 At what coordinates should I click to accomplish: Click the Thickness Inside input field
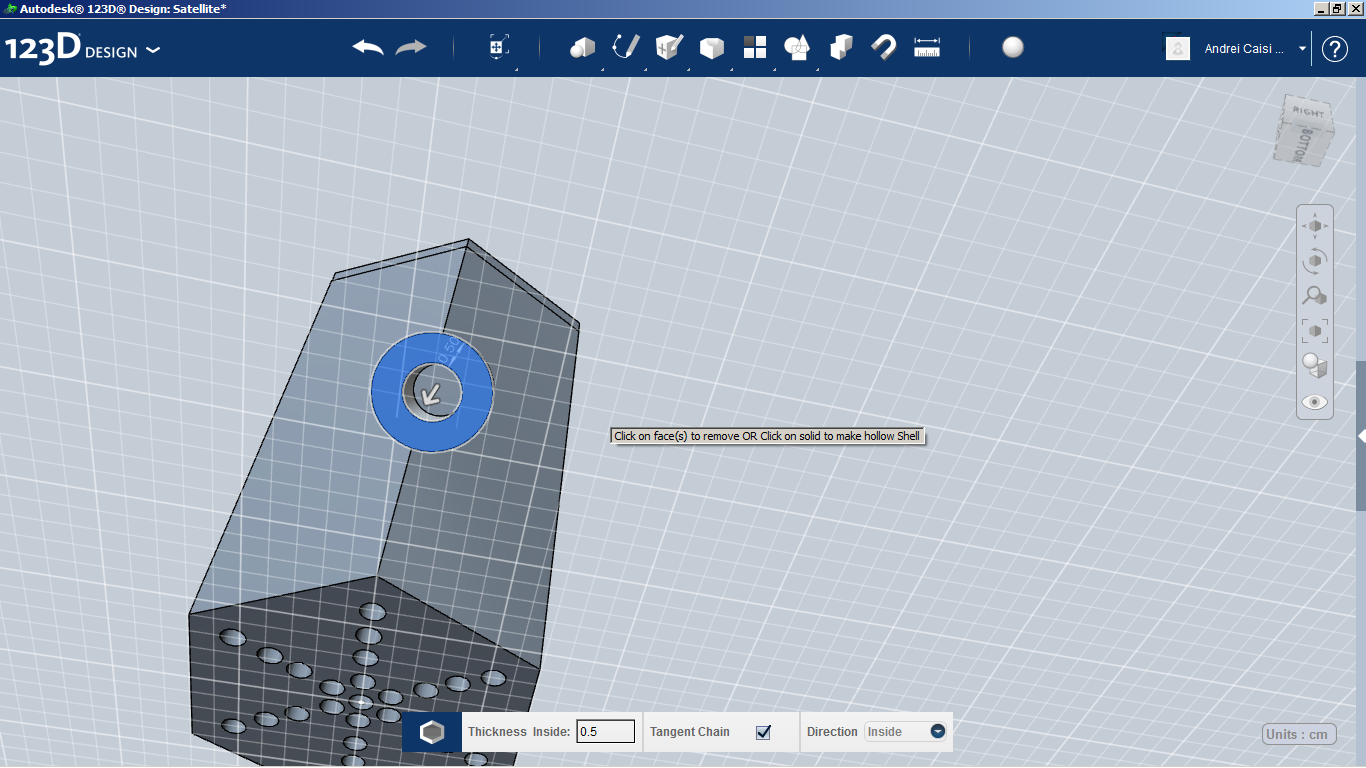click(x=606, y=732)
